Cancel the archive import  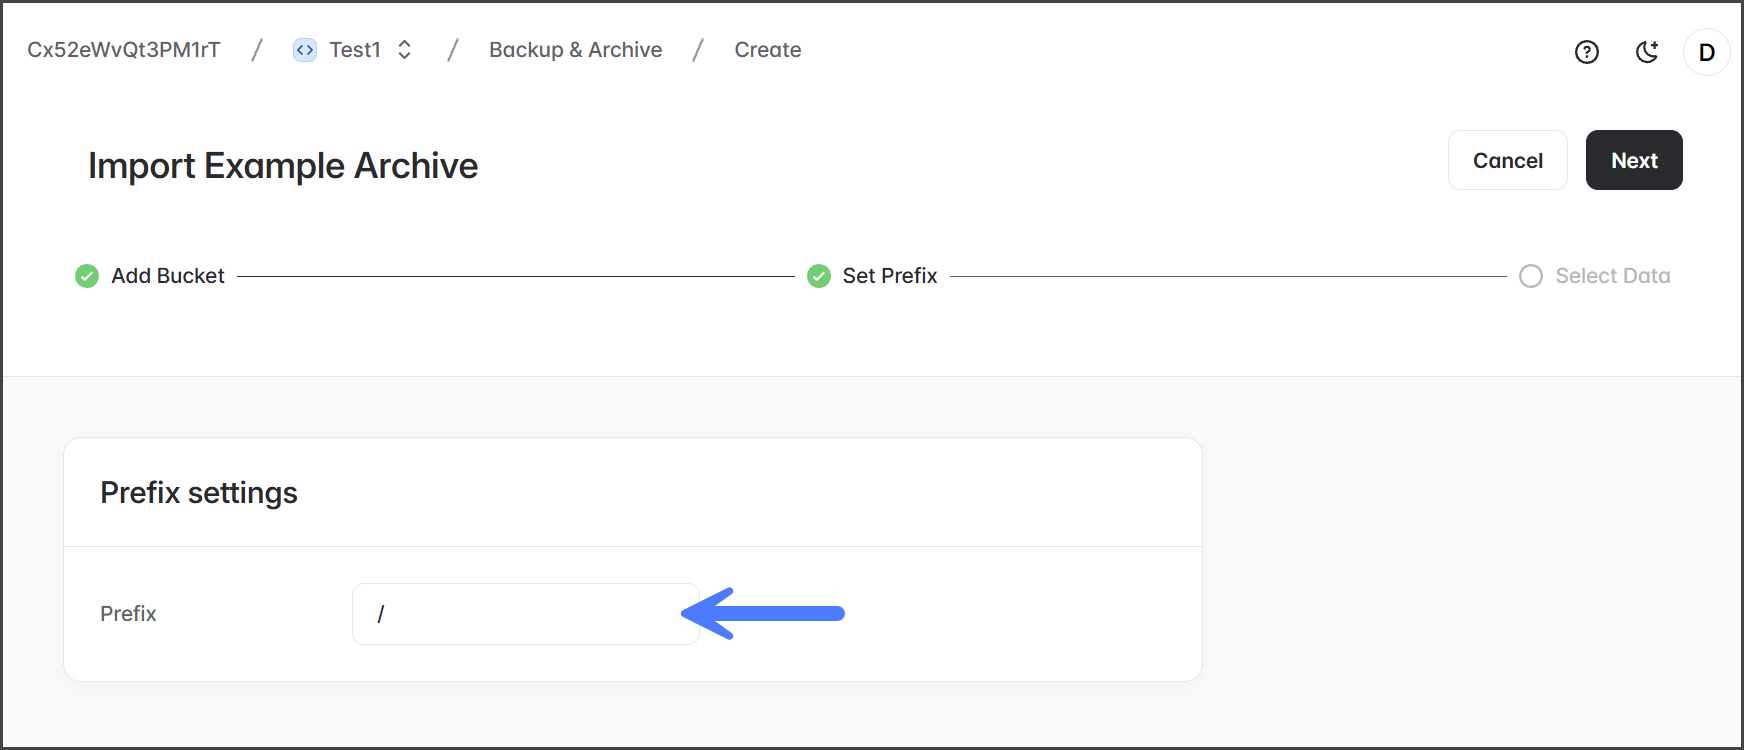[x=1507, y=160]
